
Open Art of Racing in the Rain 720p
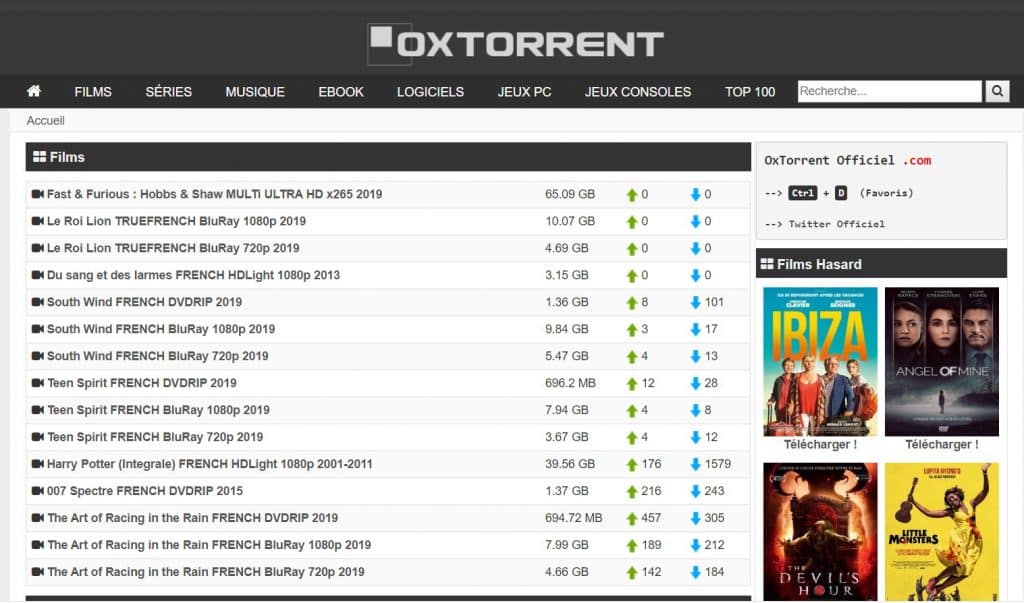(206, 572)
